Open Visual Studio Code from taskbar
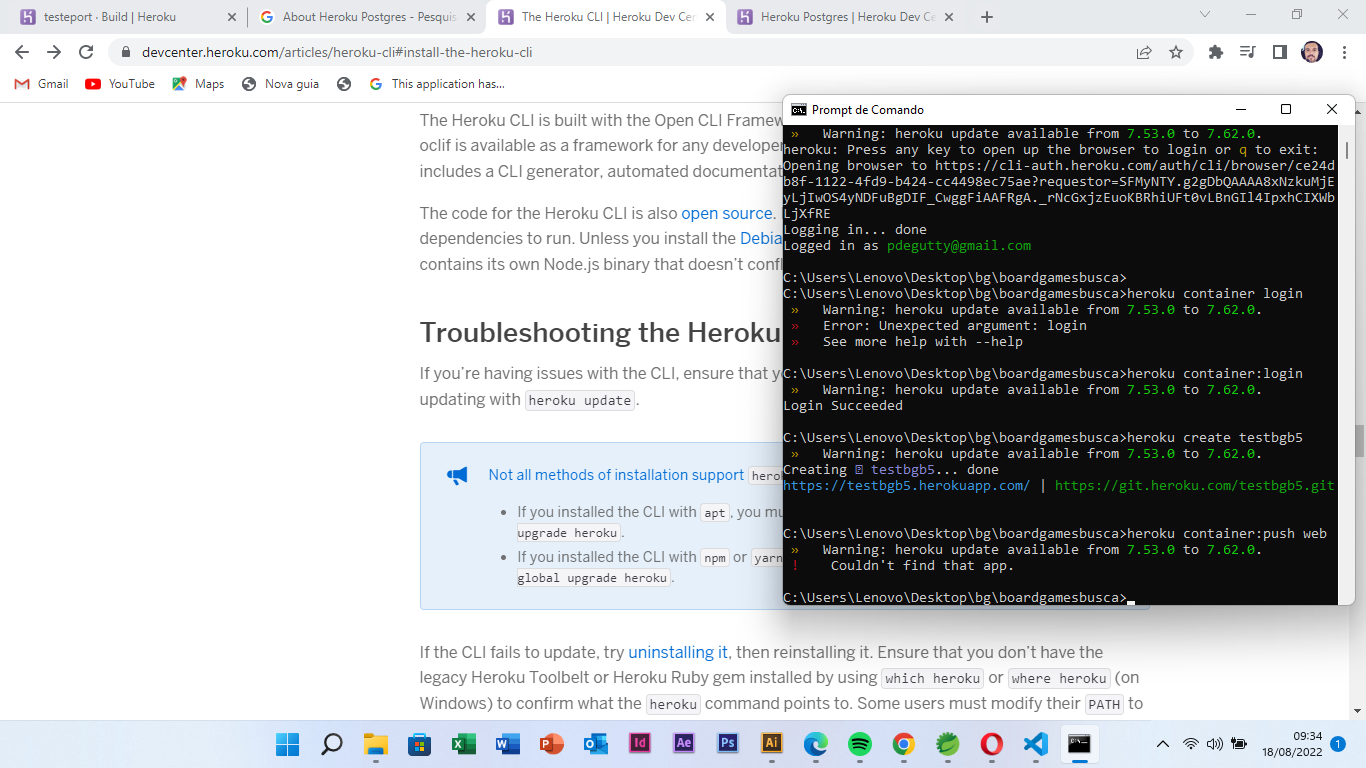 click(x=1036, y=744)
